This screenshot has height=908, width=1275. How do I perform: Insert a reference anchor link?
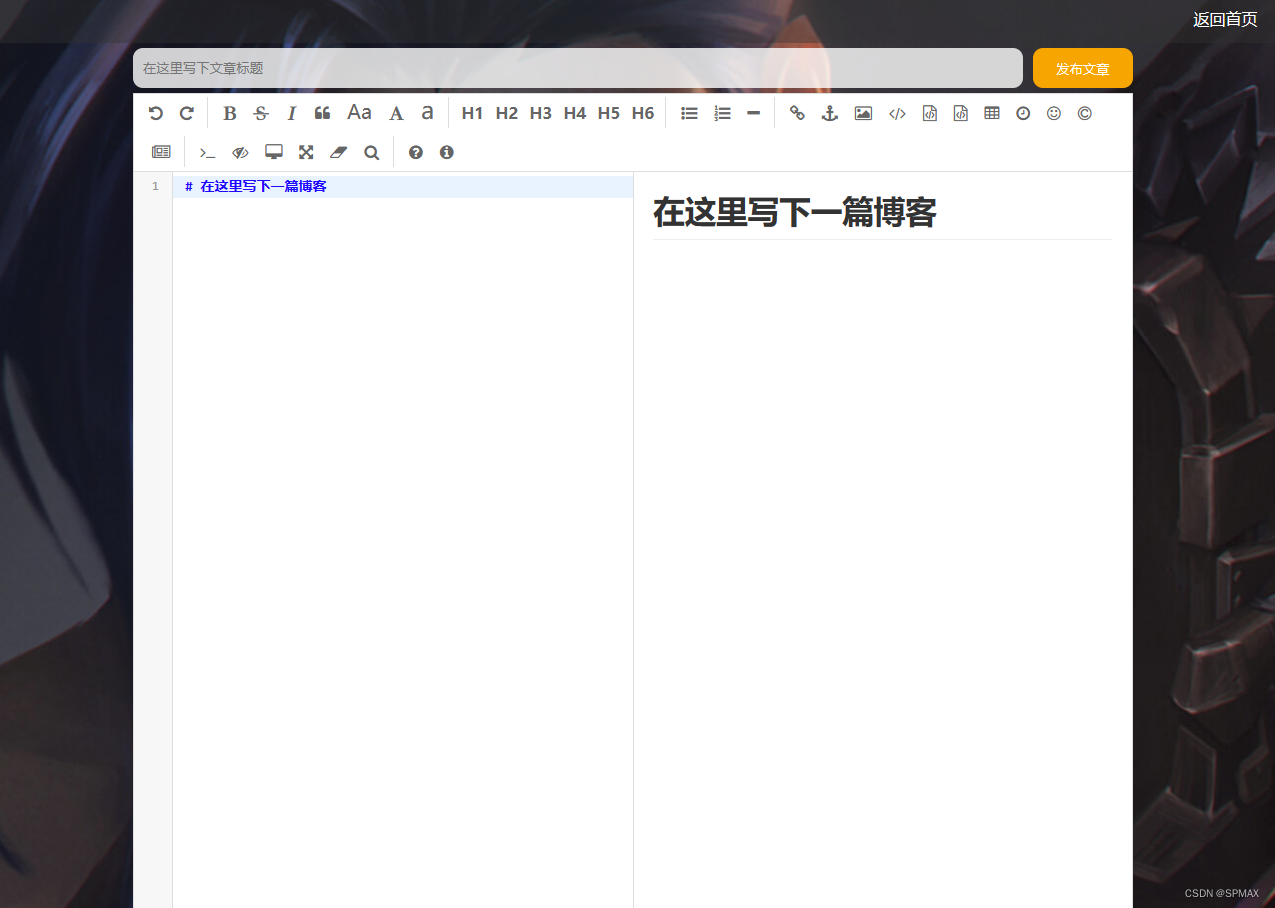pyautogui.click(x=829, y=113)
